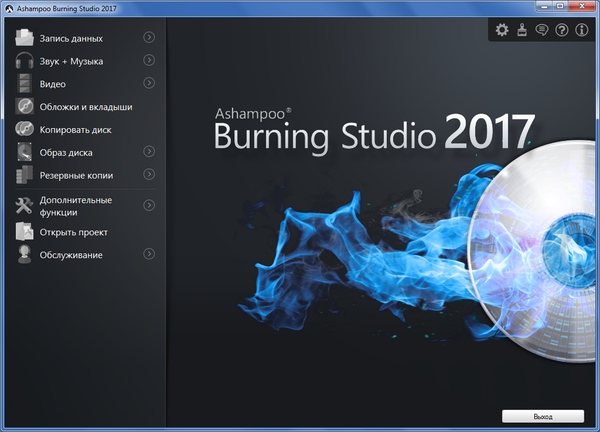Click the Ashampoo logo in the title bar
The image size is (600, 432).
click(9, 8)
